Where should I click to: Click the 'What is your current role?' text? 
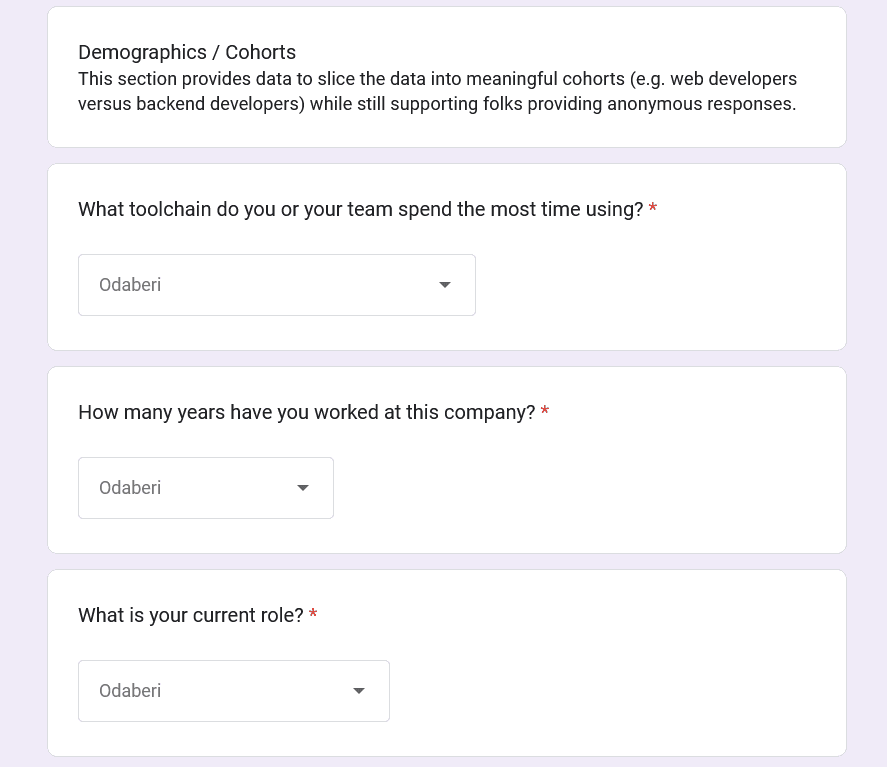[x=190, y=615]
